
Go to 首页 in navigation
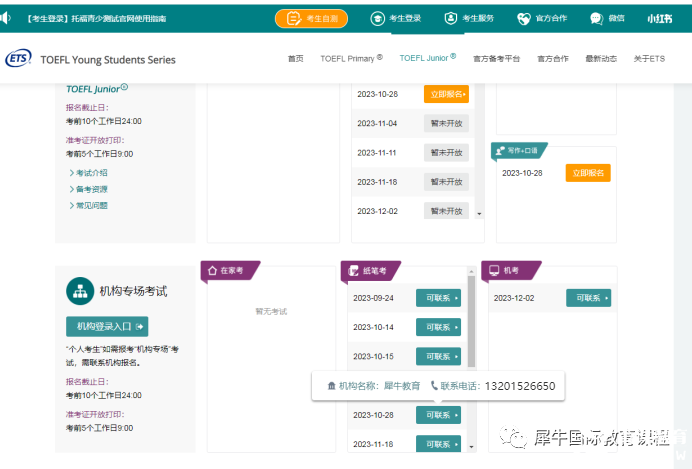(295, 59)
